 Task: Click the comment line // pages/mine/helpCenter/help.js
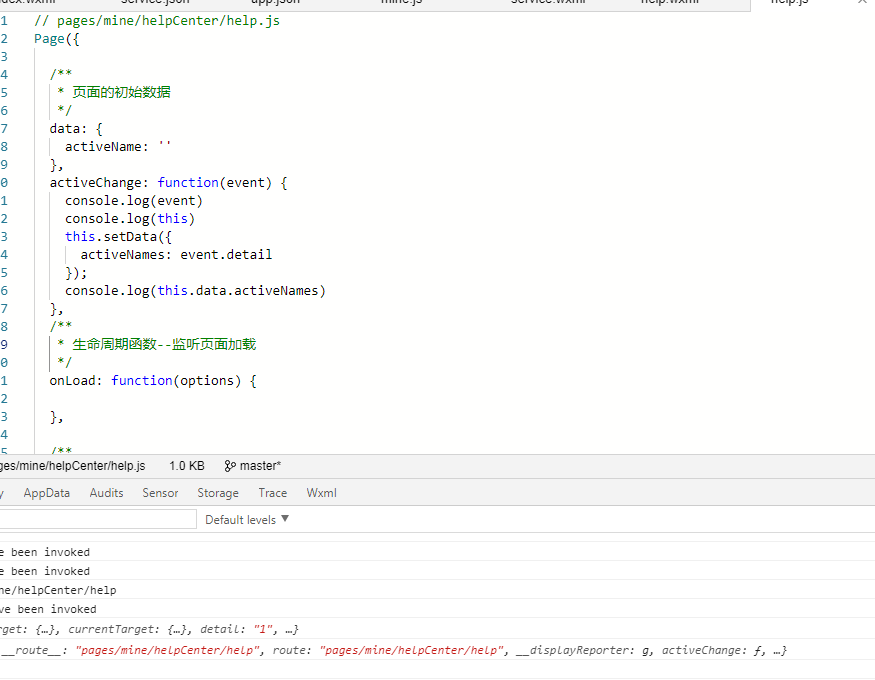tap(157, 21)
